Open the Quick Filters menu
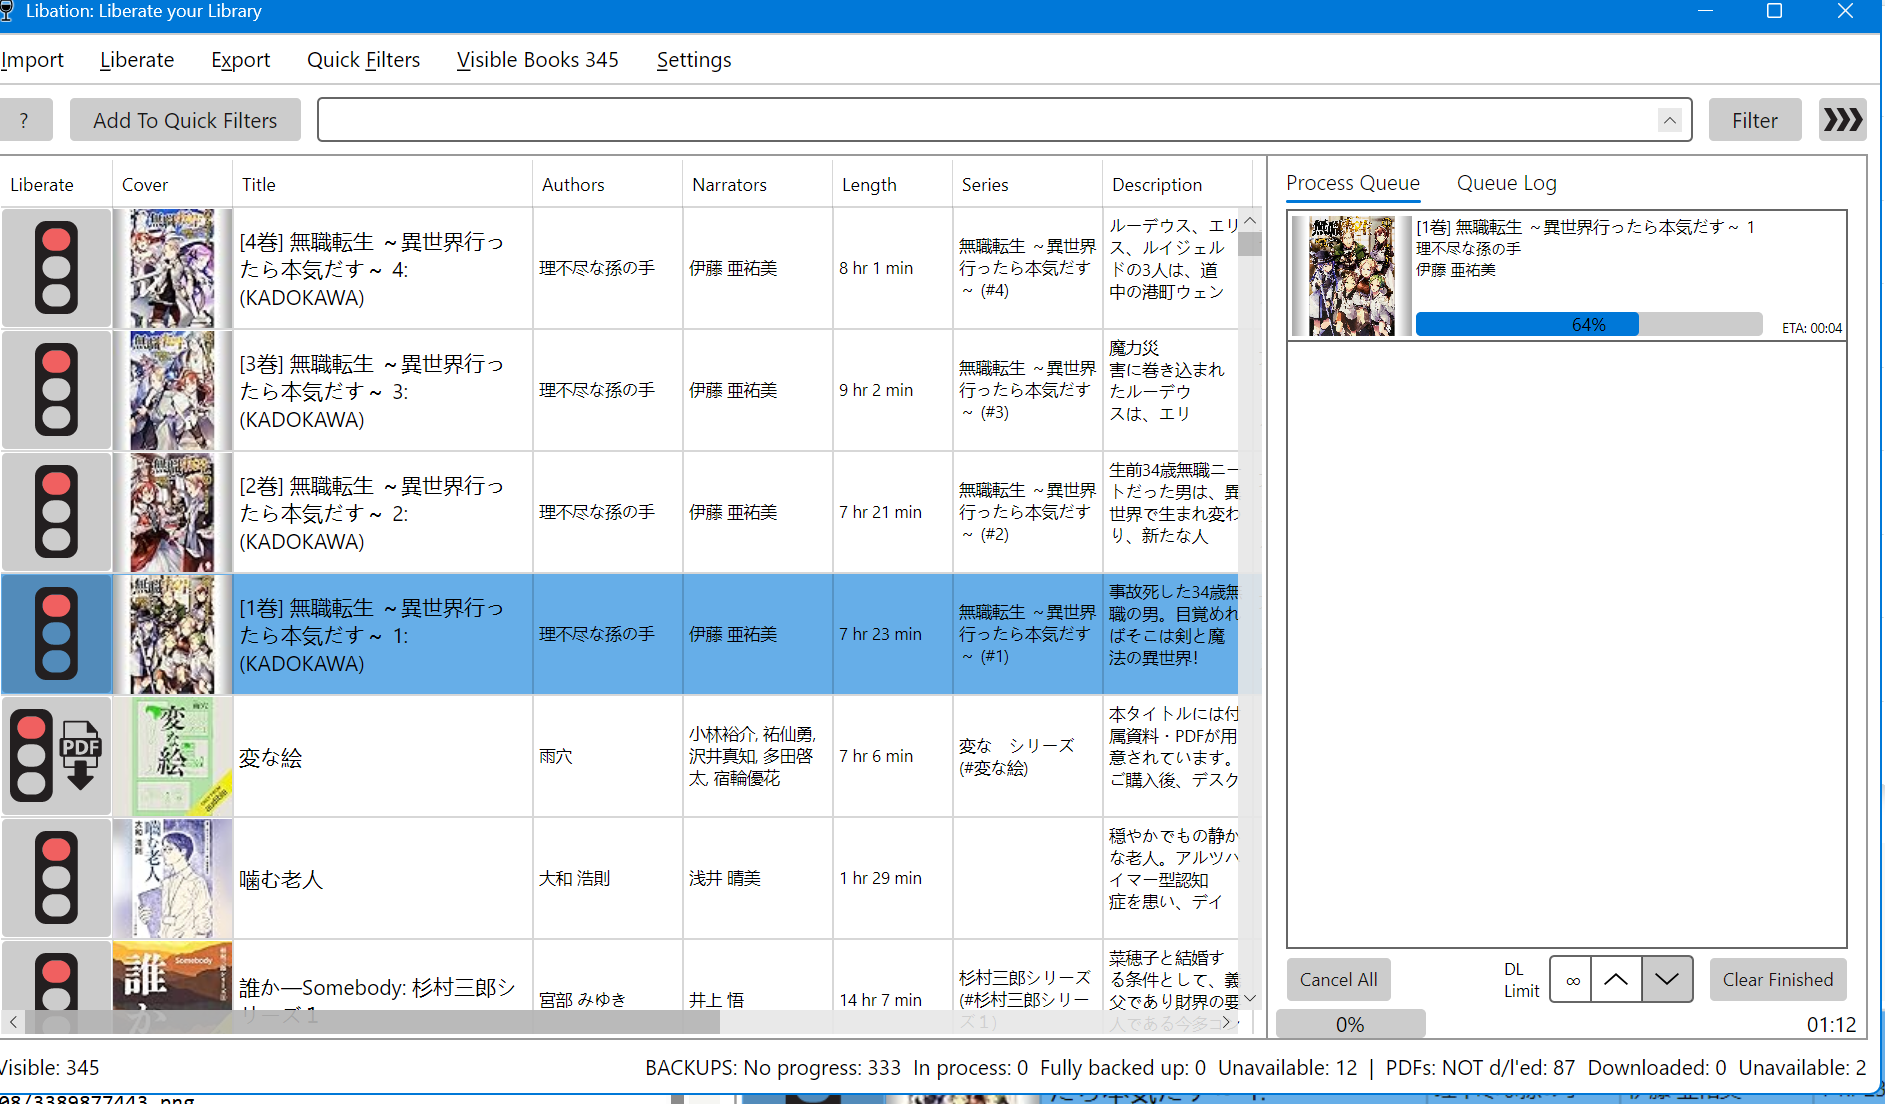The width and height of the screenshot is (1885, 1104). coord(363,60)
